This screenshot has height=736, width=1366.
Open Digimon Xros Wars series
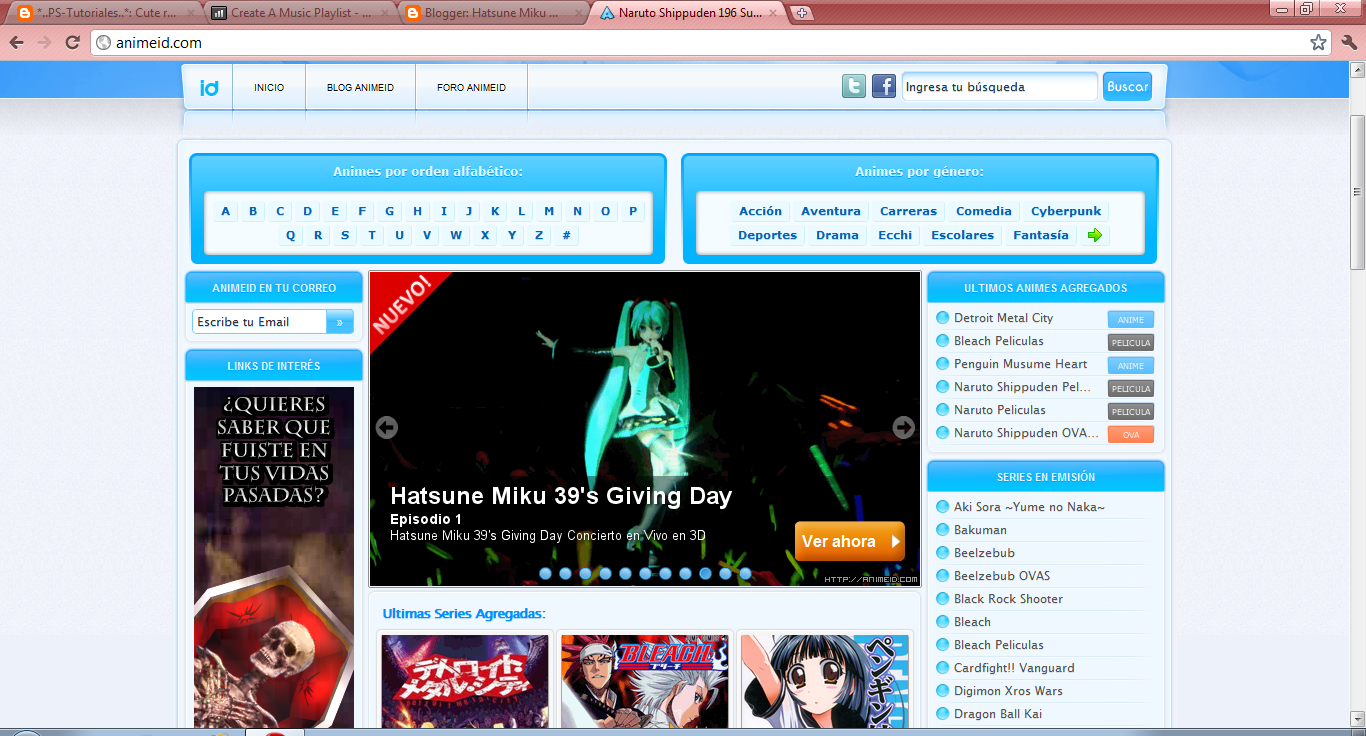(x=1008, y=691)
